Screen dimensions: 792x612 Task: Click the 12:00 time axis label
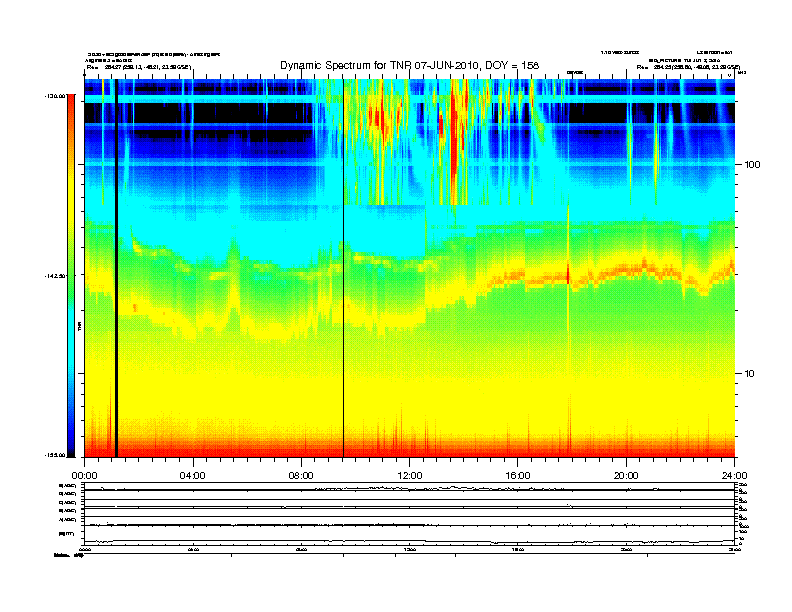click(410, 476)
